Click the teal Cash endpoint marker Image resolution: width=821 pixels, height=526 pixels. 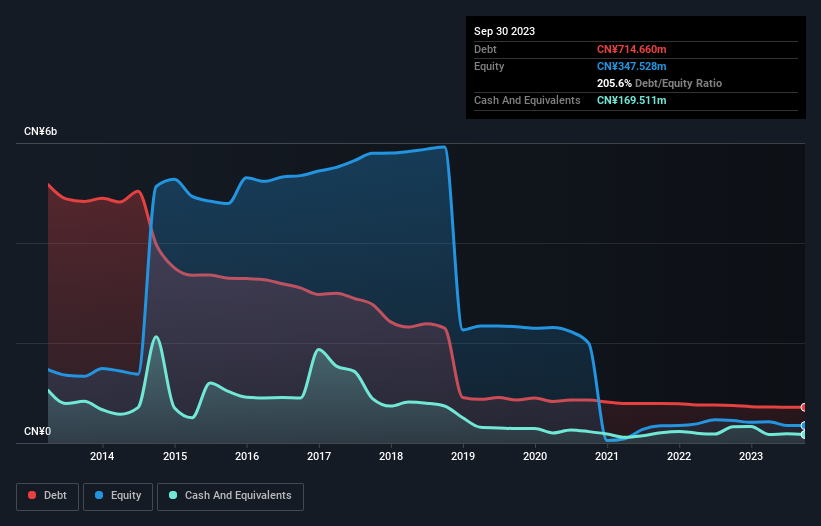804,434
